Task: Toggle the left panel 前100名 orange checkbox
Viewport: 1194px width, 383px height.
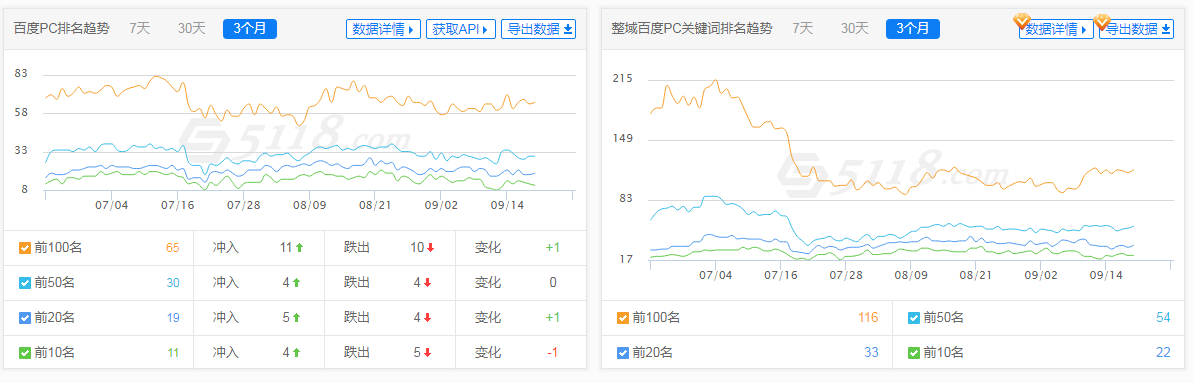Action: (x=24, y=247)
